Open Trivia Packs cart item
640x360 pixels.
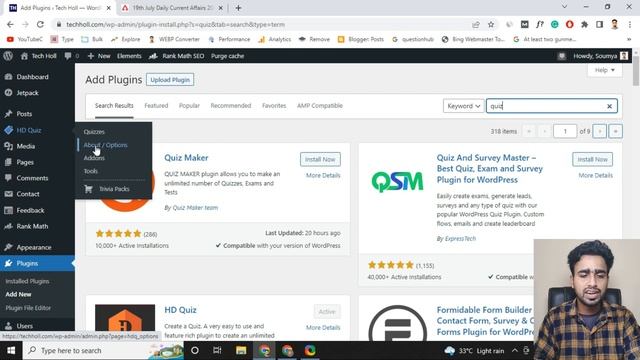coord(107,189)
